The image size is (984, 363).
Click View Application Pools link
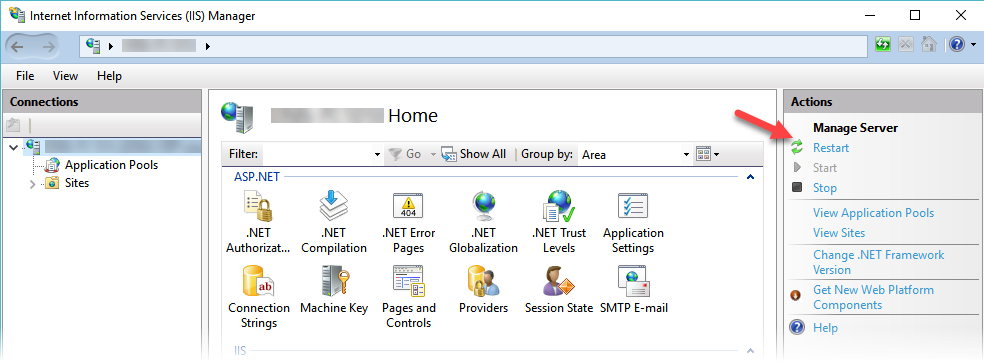(874, 213)
